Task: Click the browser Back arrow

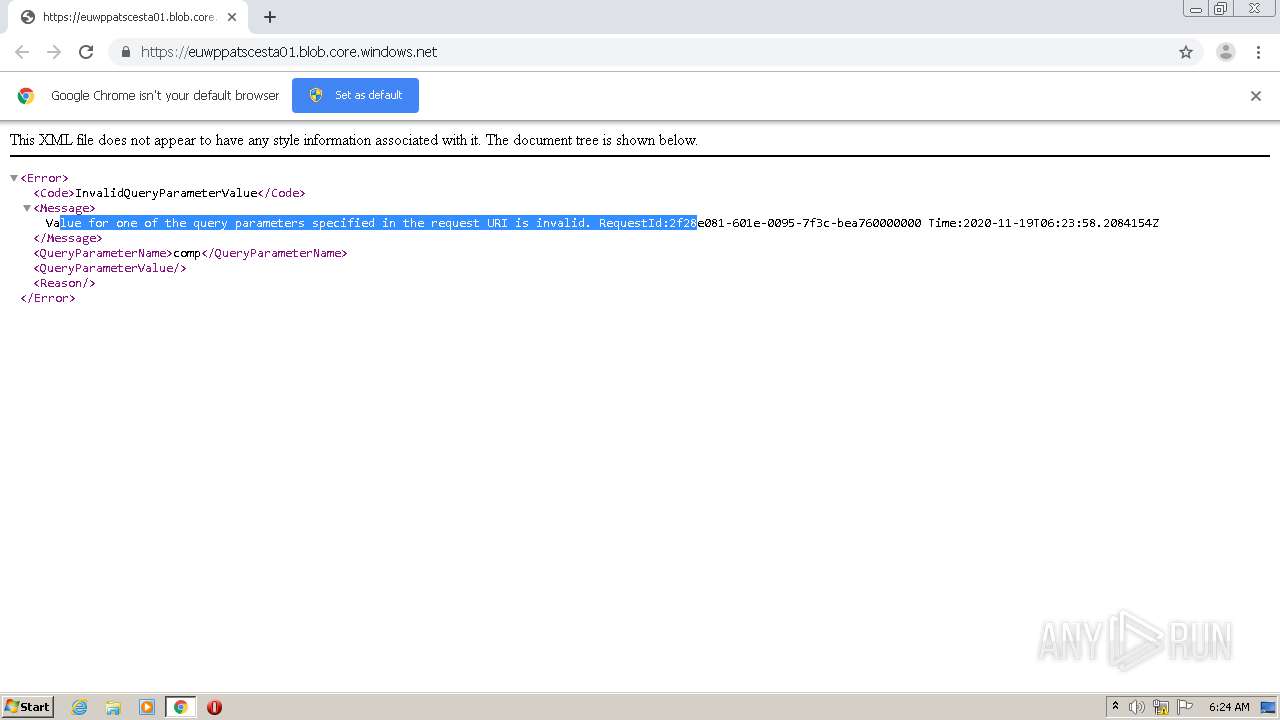Action: tap(22, 52)
